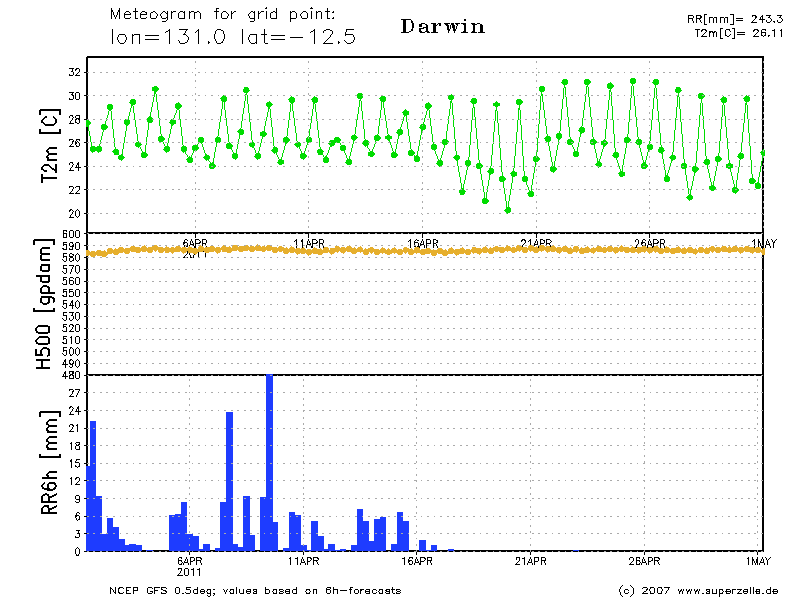Image resolution: width=800 pixels, height=600 pixels.
Task: Click the '32' tick on the temperature axis
Action: (74, 72)
